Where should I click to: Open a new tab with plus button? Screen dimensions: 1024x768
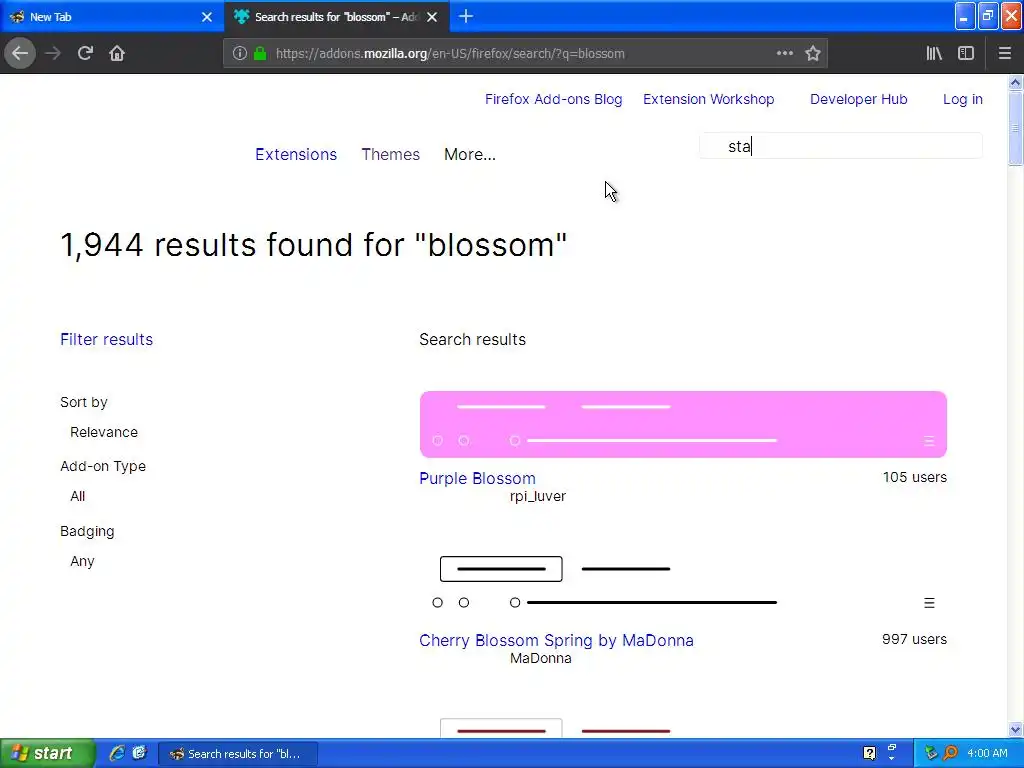pos(466,17)
